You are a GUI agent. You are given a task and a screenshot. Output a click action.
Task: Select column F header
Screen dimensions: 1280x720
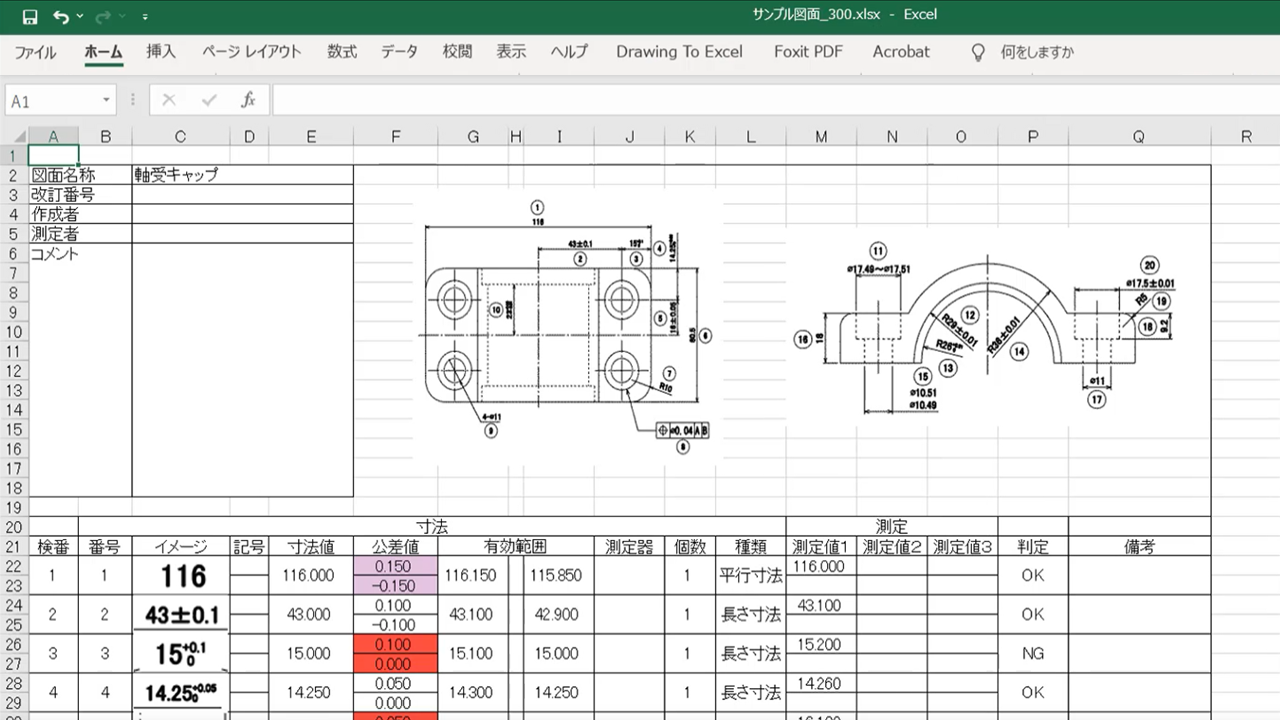coord(396,137)
